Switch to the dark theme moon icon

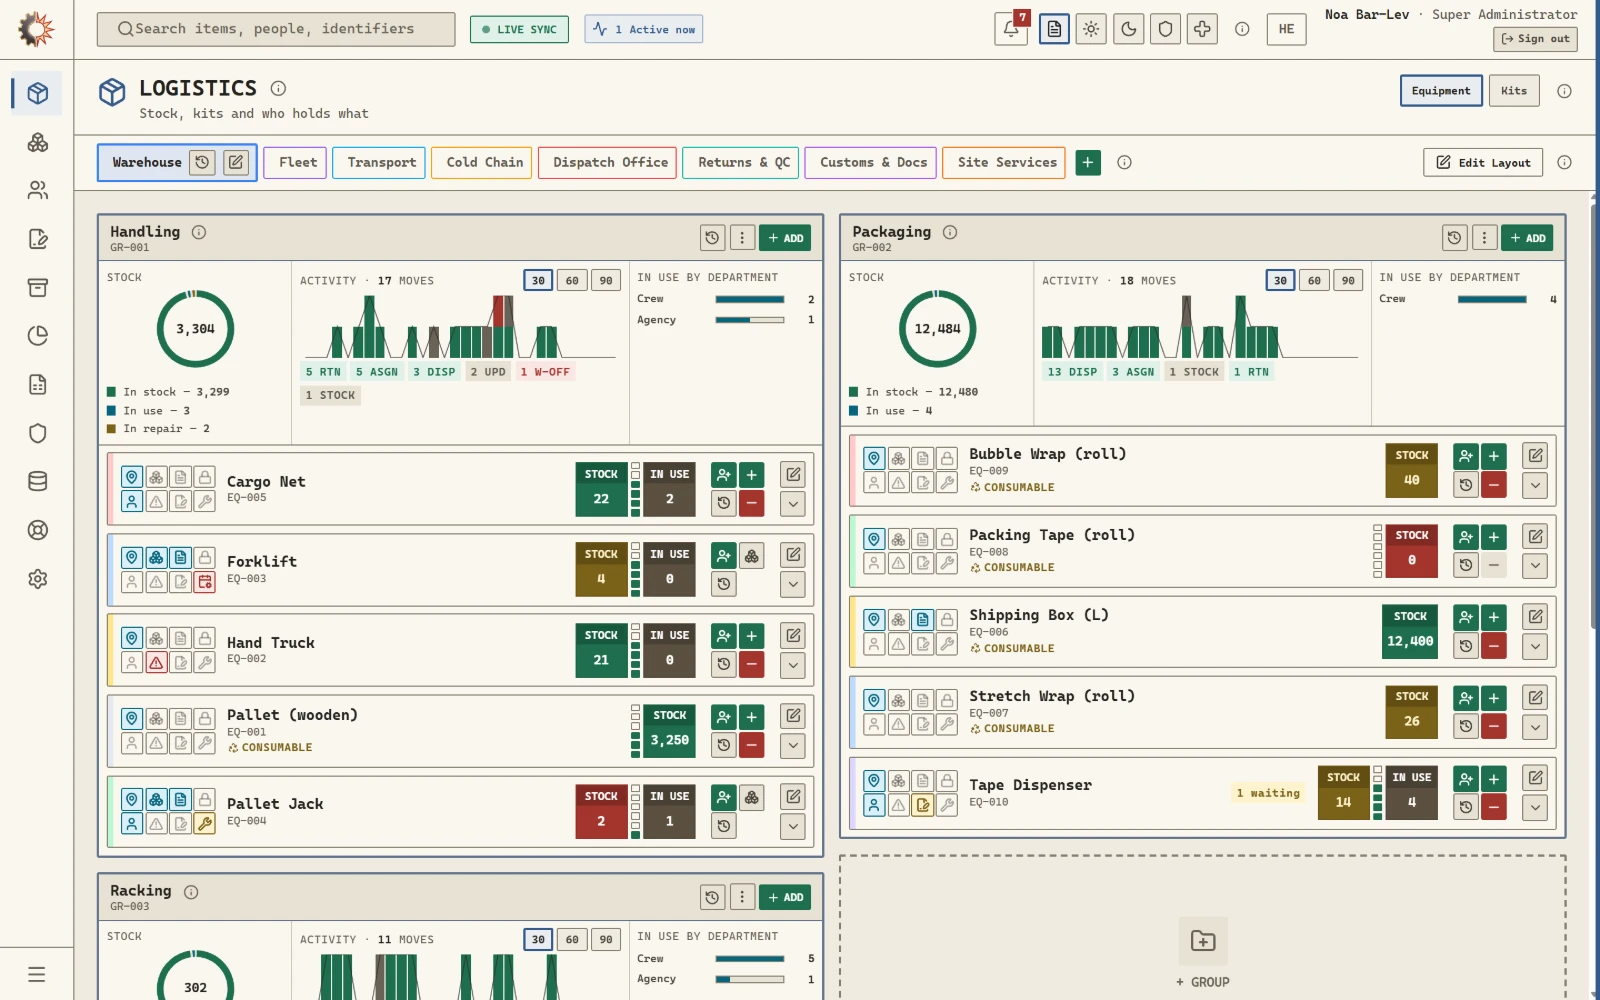[x=1128, y=29]
